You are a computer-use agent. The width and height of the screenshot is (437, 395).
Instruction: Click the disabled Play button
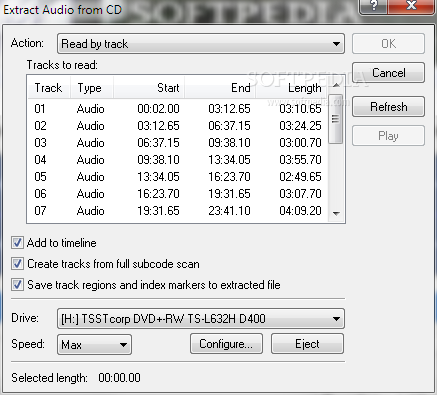point(388,136)
